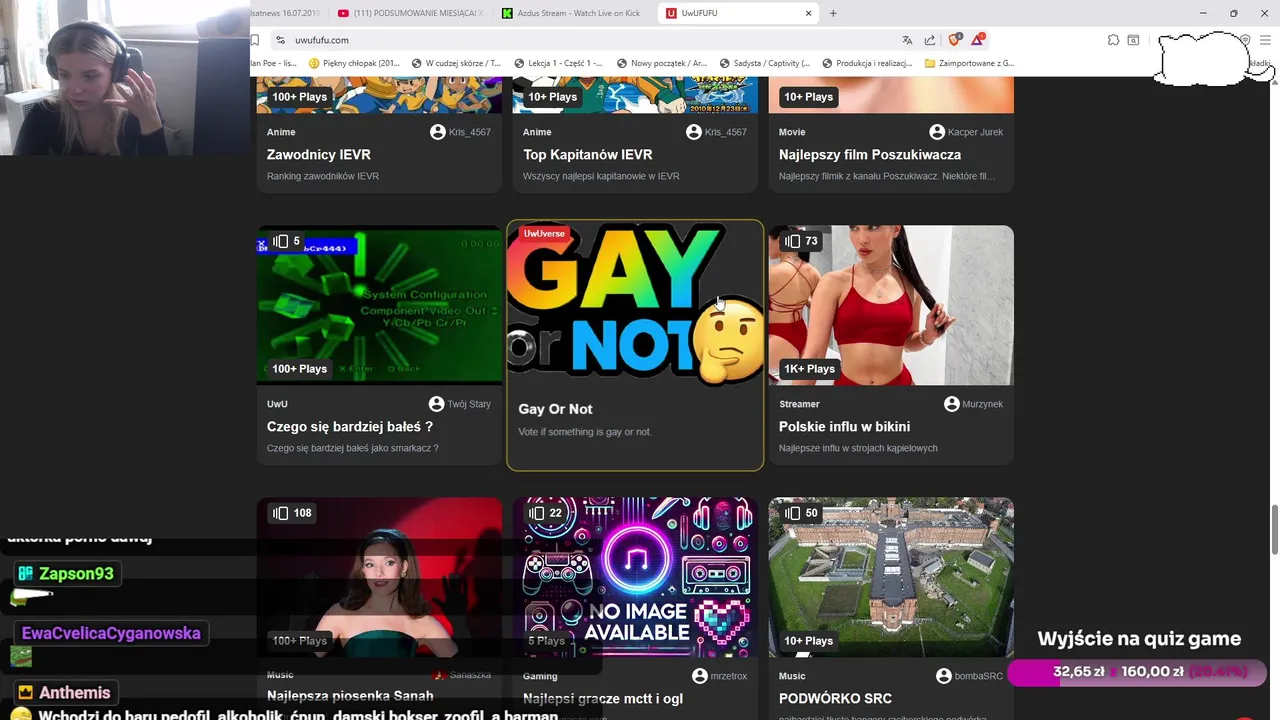Select the UwUFUFU tab
Image resolution: width=1280 pixels, height=720 pixels.
click(x=738, y=13)
